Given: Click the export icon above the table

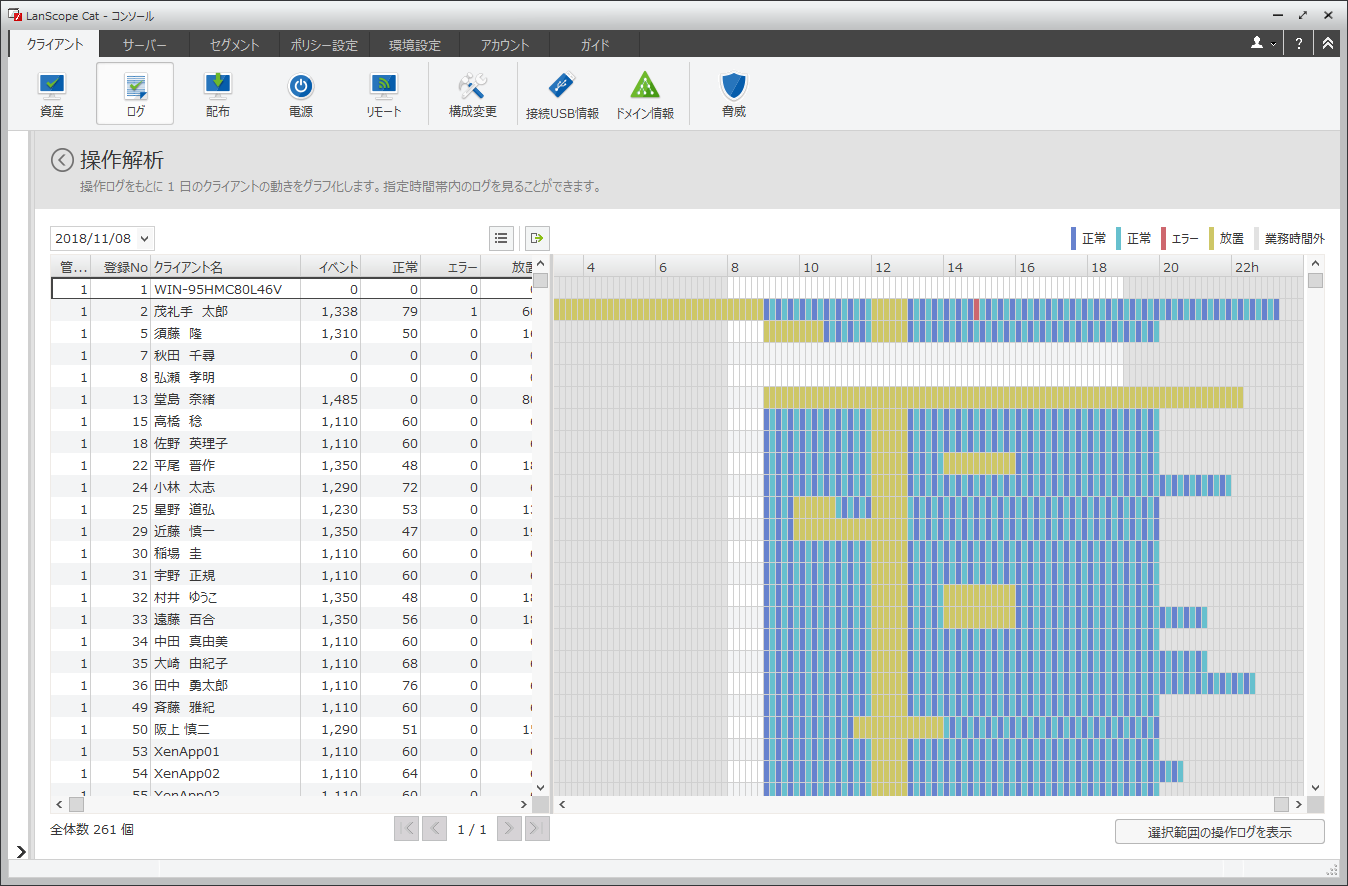Looking at the screenshot, I should 538,238.
